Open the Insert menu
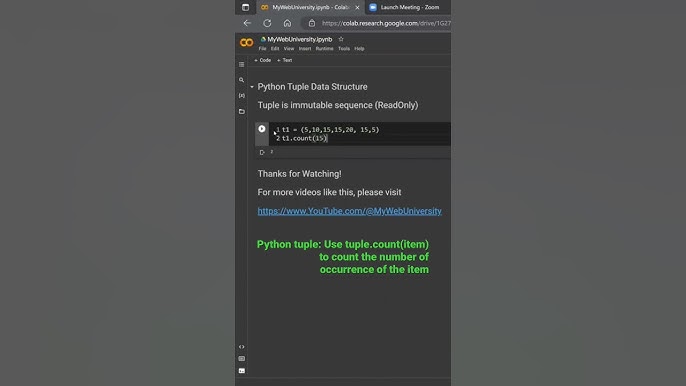The width and height of the screenshot is (686, 386). point(305,49)
